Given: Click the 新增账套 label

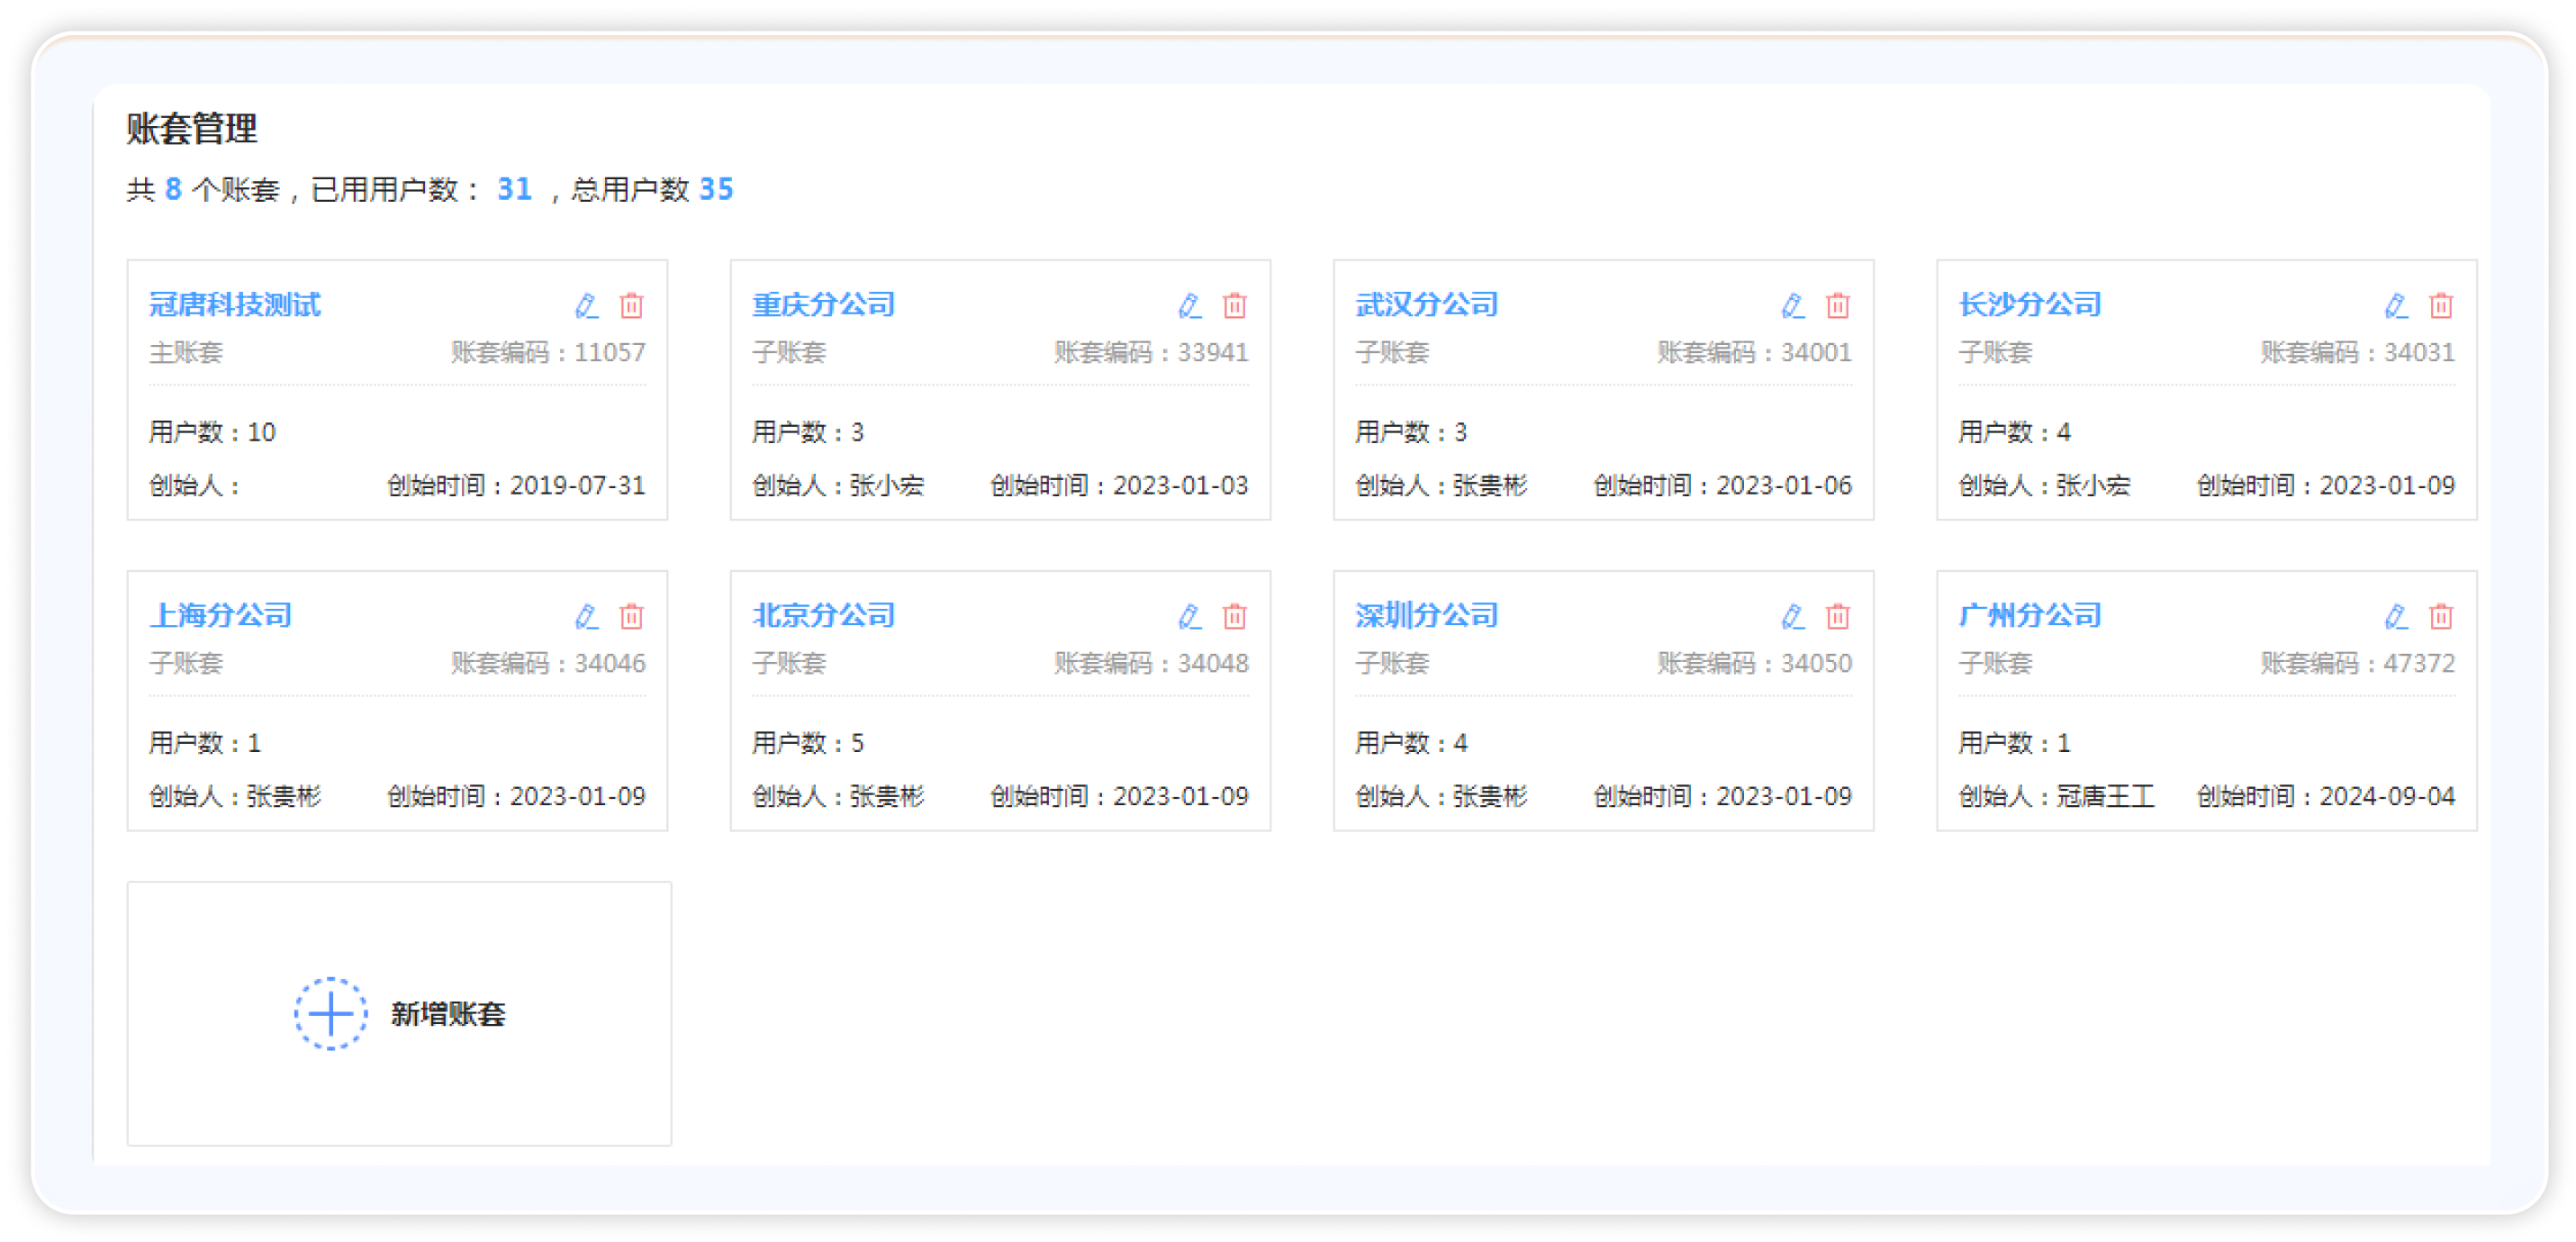Looking at the screenshot, I should [448, 1014].
